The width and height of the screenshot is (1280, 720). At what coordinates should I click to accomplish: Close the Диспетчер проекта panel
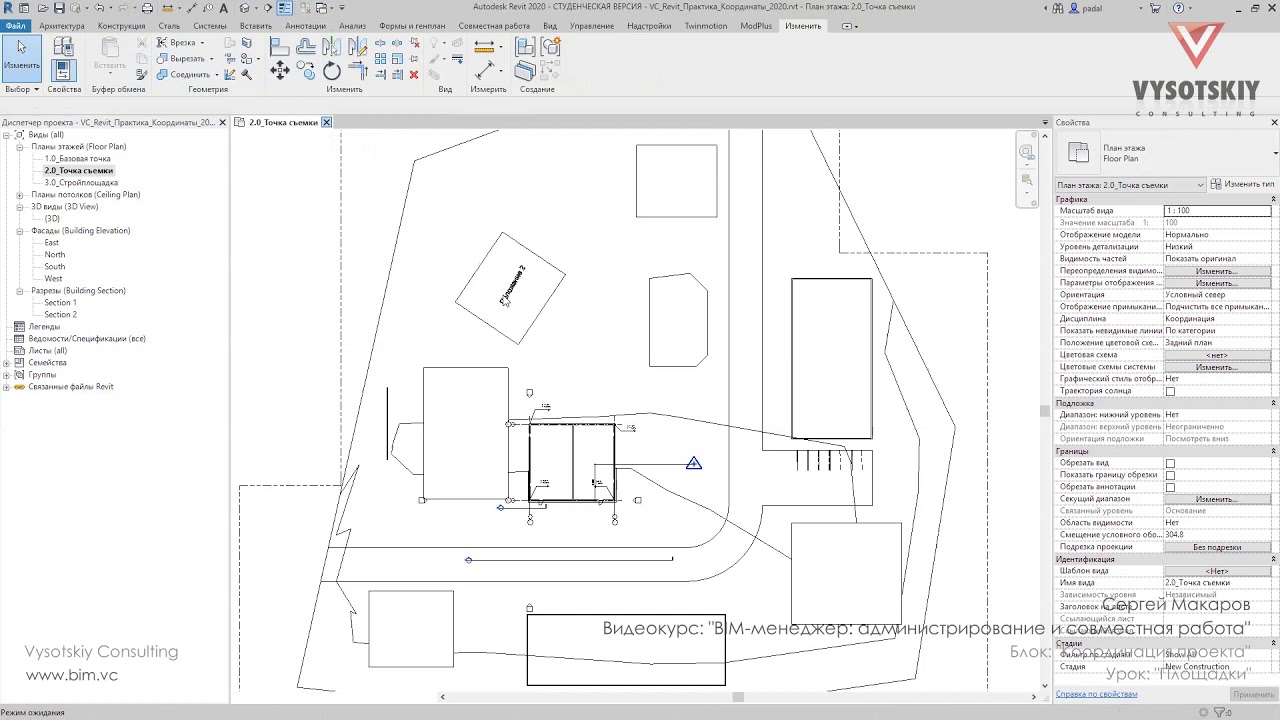[x=222, y=122]
